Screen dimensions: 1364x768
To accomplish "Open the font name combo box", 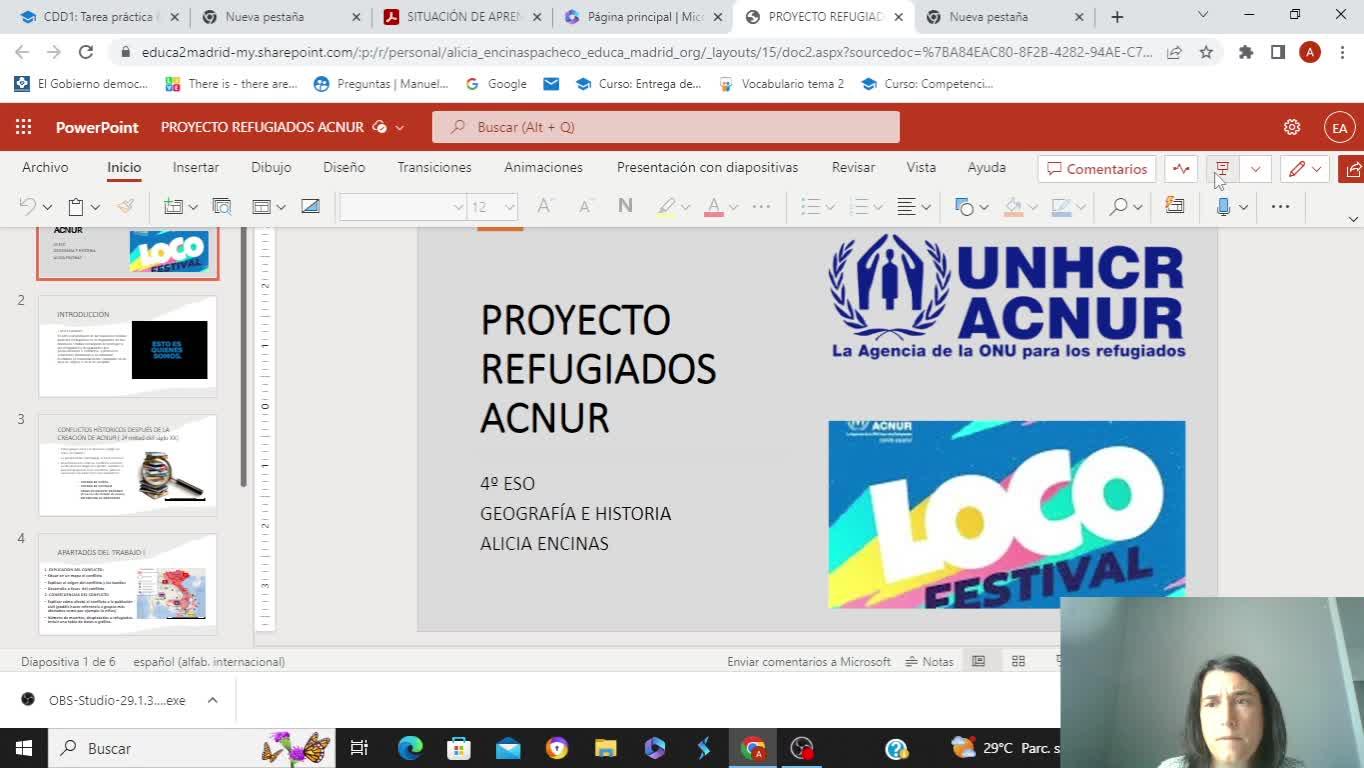I will 403,206.
